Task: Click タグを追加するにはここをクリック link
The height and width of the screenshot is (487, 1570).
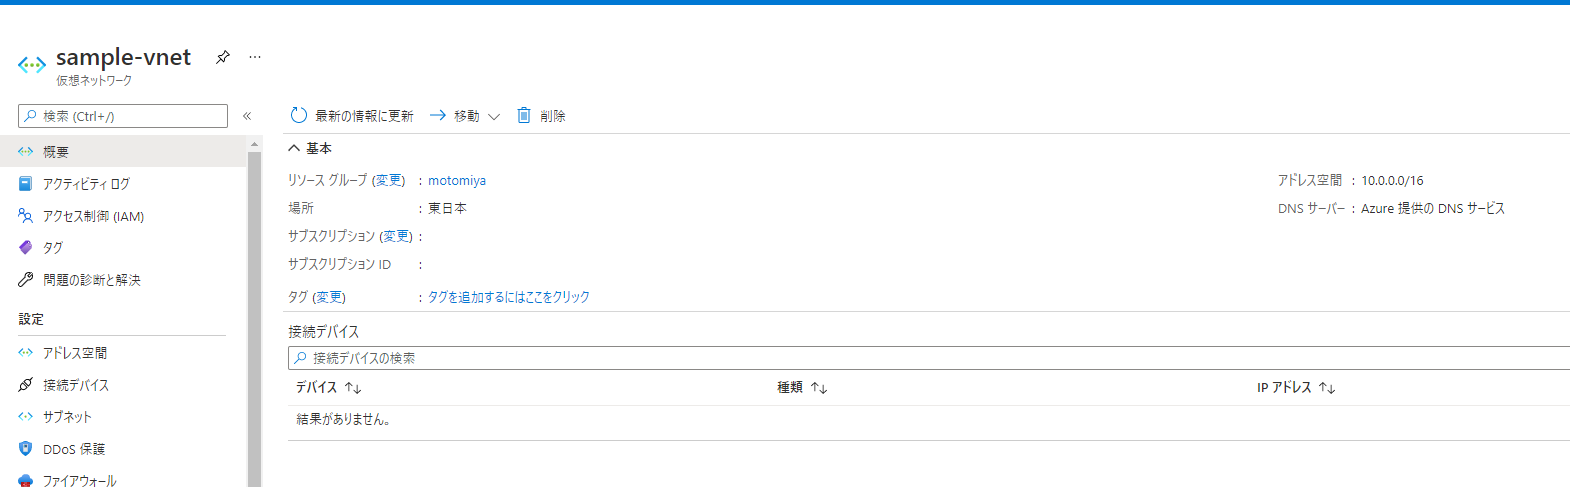Action: 509,297
